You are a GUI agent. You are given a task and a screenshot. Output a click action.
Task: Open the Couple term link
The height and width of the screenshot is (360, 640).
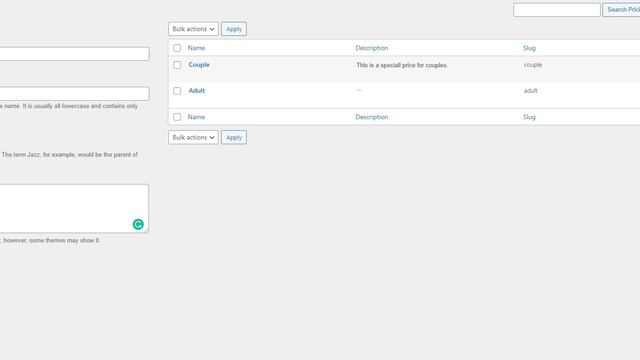pos(199,64)
